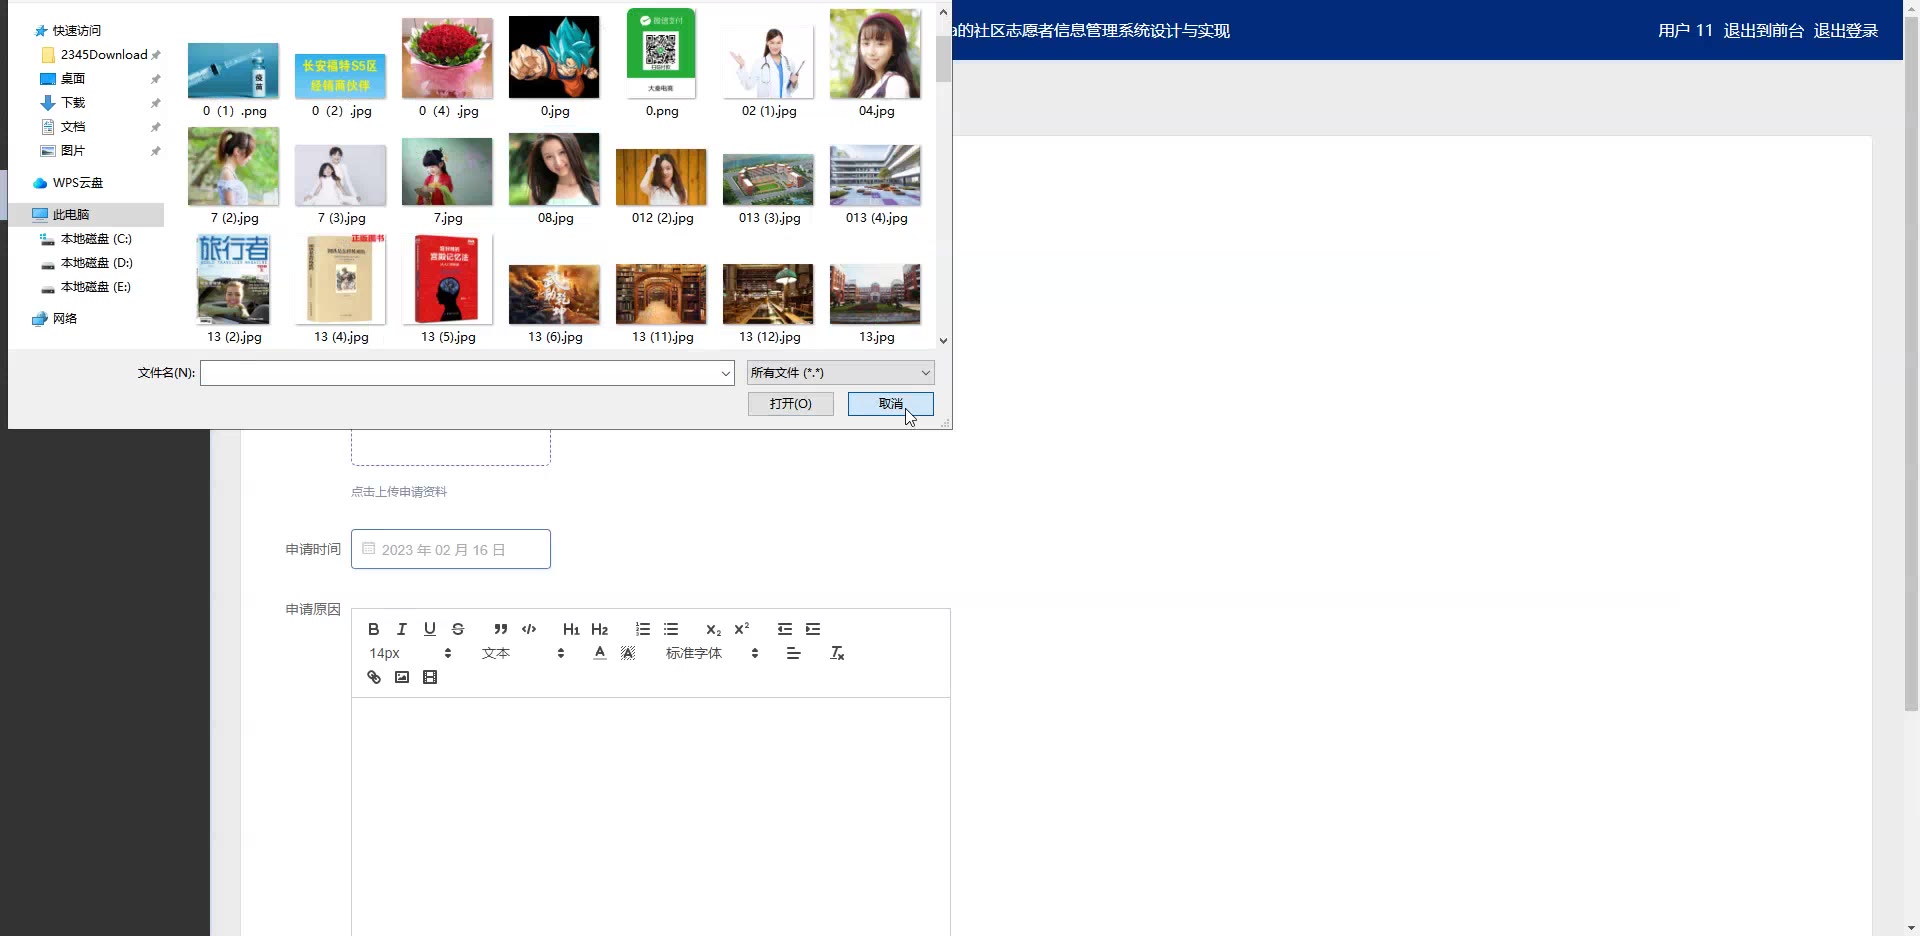This screenshot has height=936, width=1920.
Task: Click the file list scroll up arrow
Action: pos(943,13)
